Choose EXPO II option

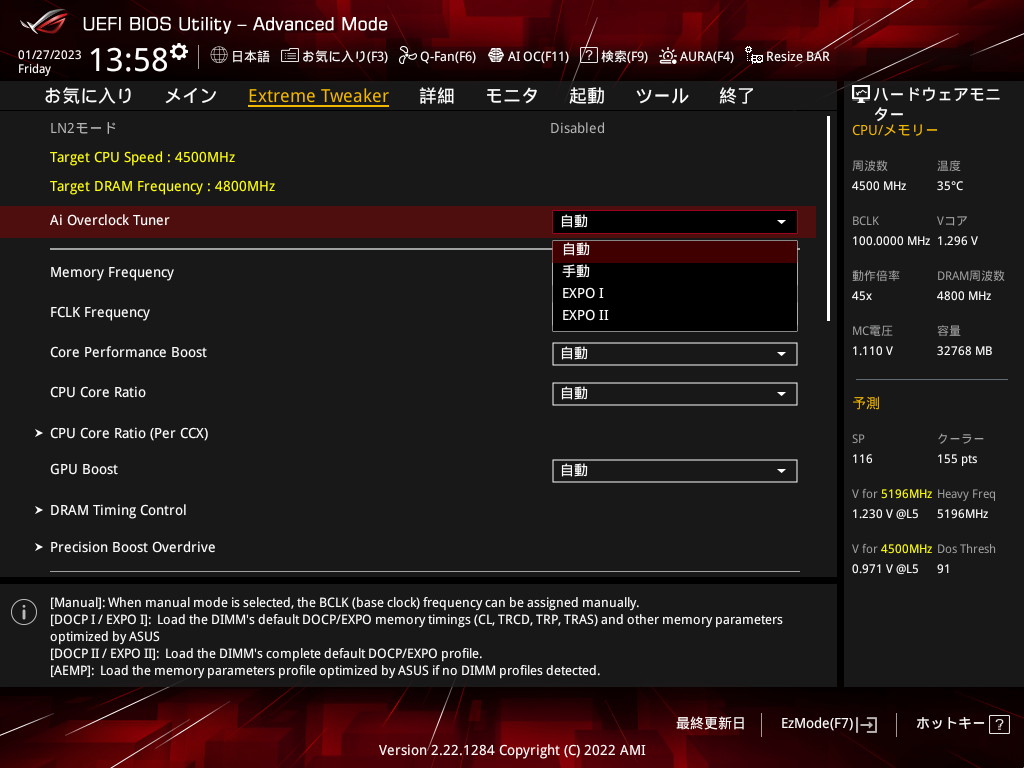point(675,315)
